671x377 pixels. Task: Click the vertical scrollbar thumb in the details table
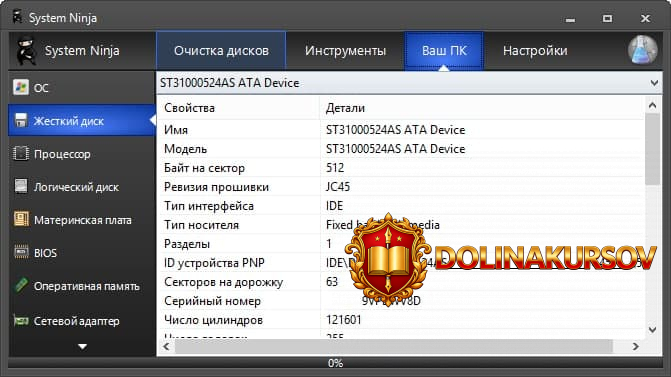point(653,149)
